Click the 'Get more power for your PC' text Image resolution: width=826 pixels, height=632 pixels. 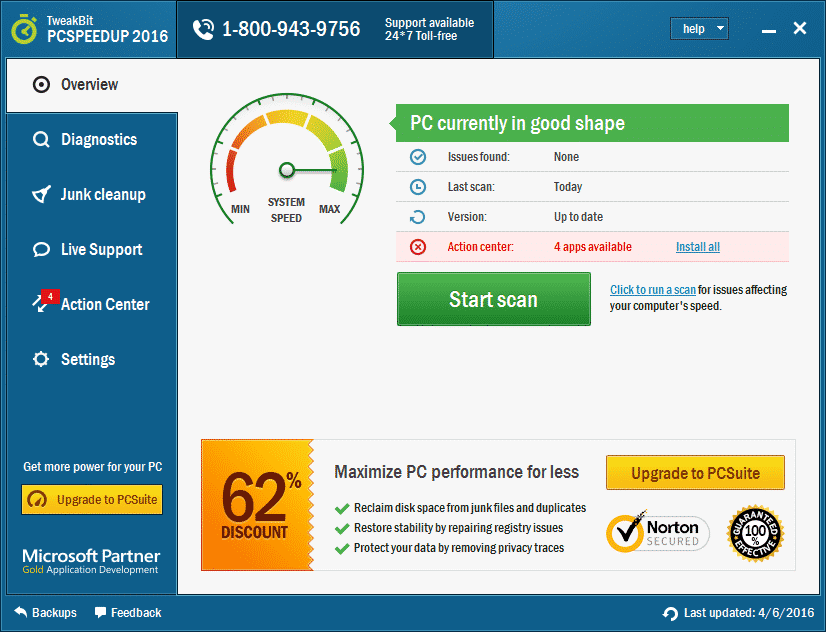point(93,467)
